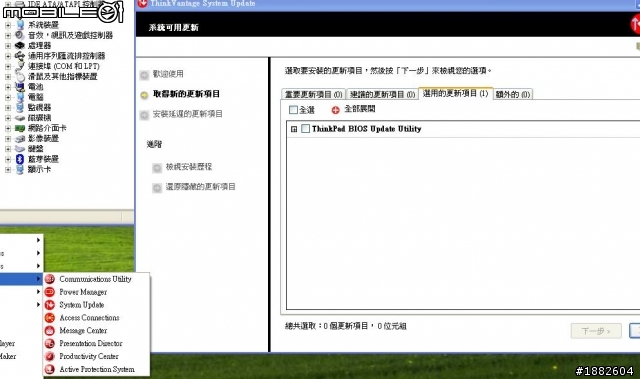Open Productivity Center from the menu

(89, 356)
